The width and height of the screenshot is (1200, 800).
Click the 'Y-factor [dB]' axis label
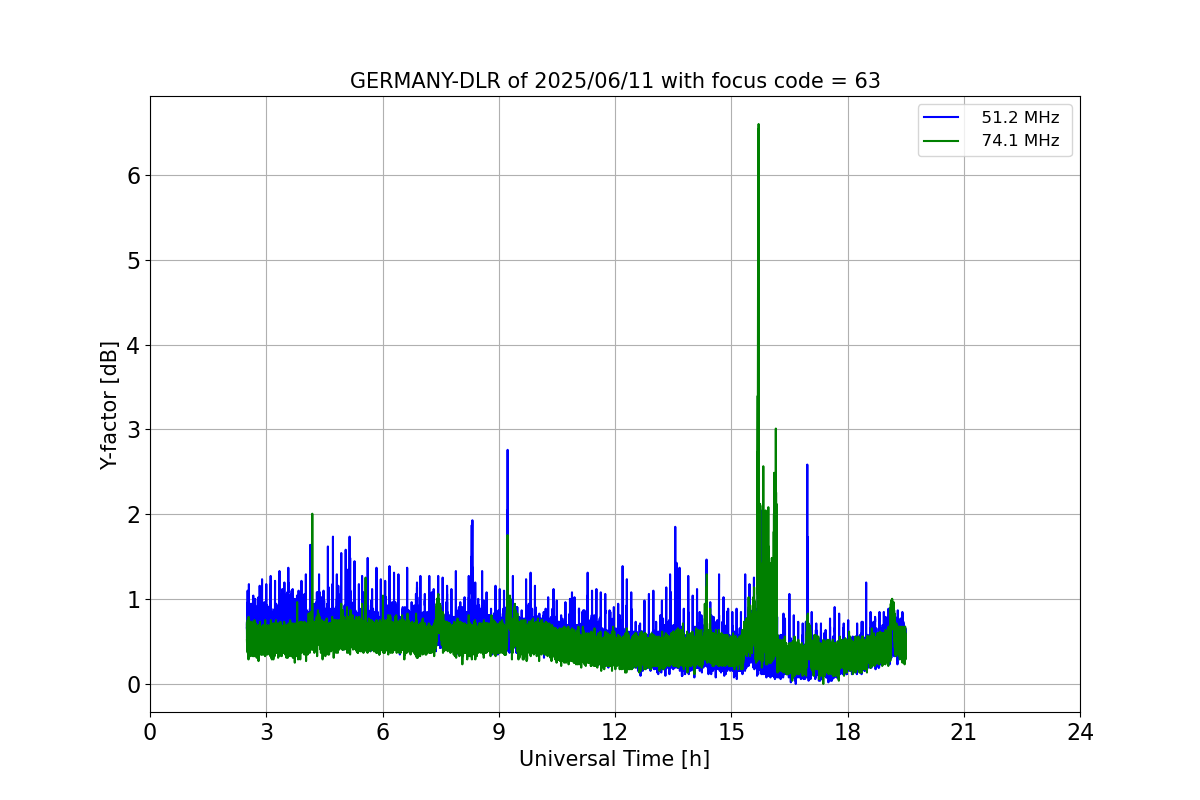(109, 405)
